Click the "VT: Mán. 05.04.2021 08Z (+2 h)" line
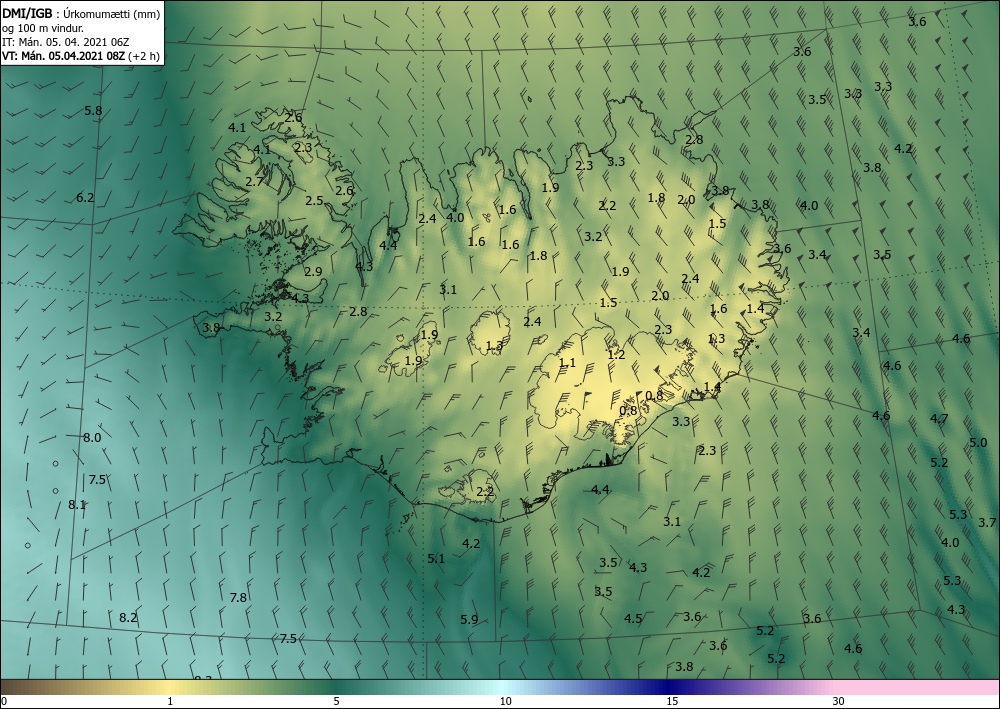This screenshot has height=709, width=1000. pyautogui.click(x=81, y=56)
